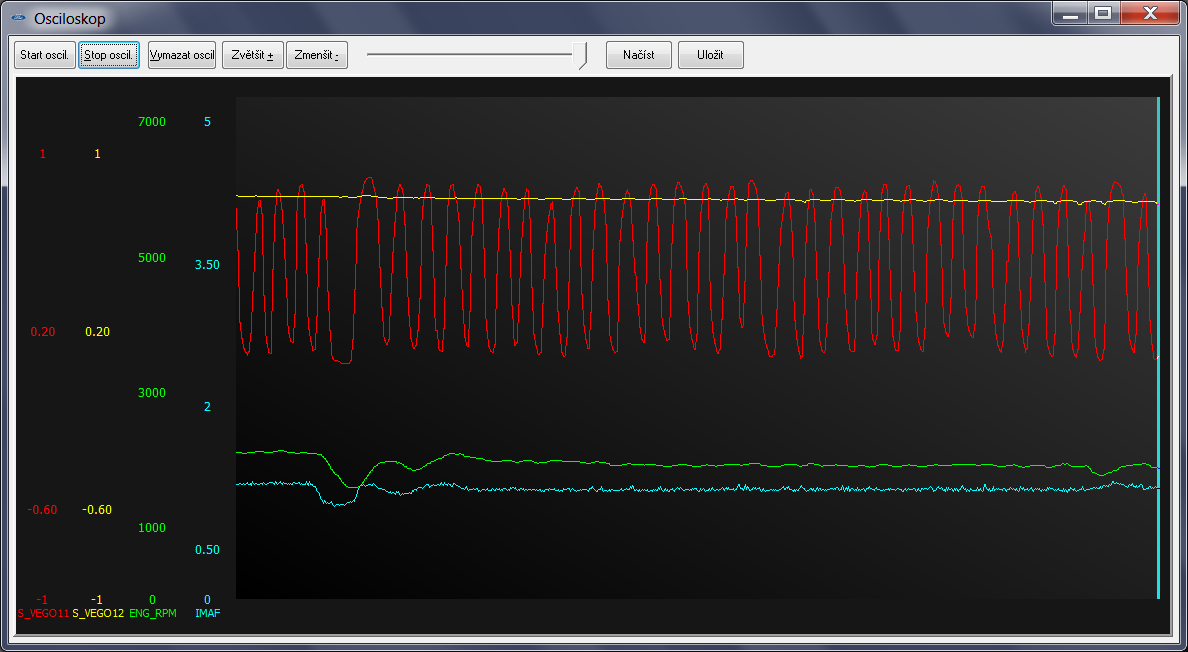Image resolution: width=1188 pixels, height=652 pixels.
Task: Stop the oscilloscope with Stop oscil.
Action: [x=109, y=55]
